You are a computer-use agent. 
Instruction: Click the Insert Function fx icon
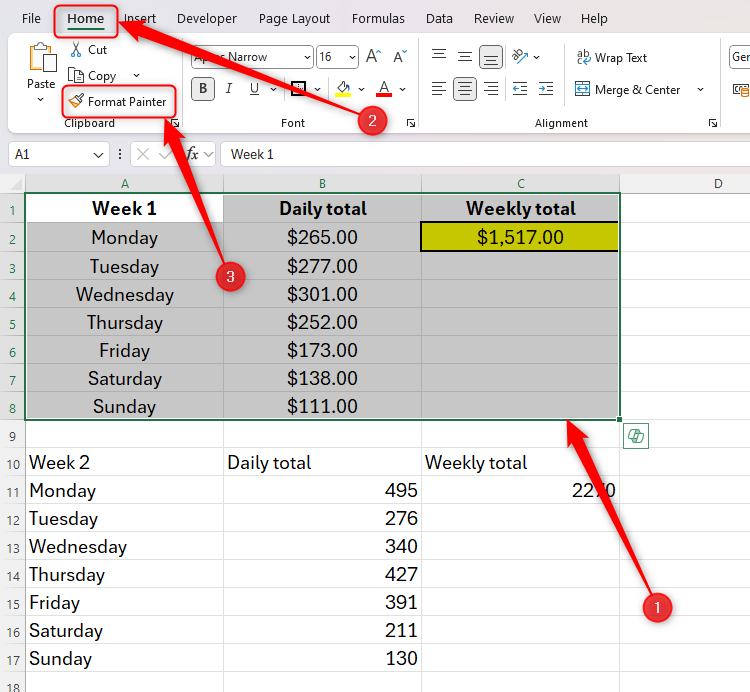(194, 154)
